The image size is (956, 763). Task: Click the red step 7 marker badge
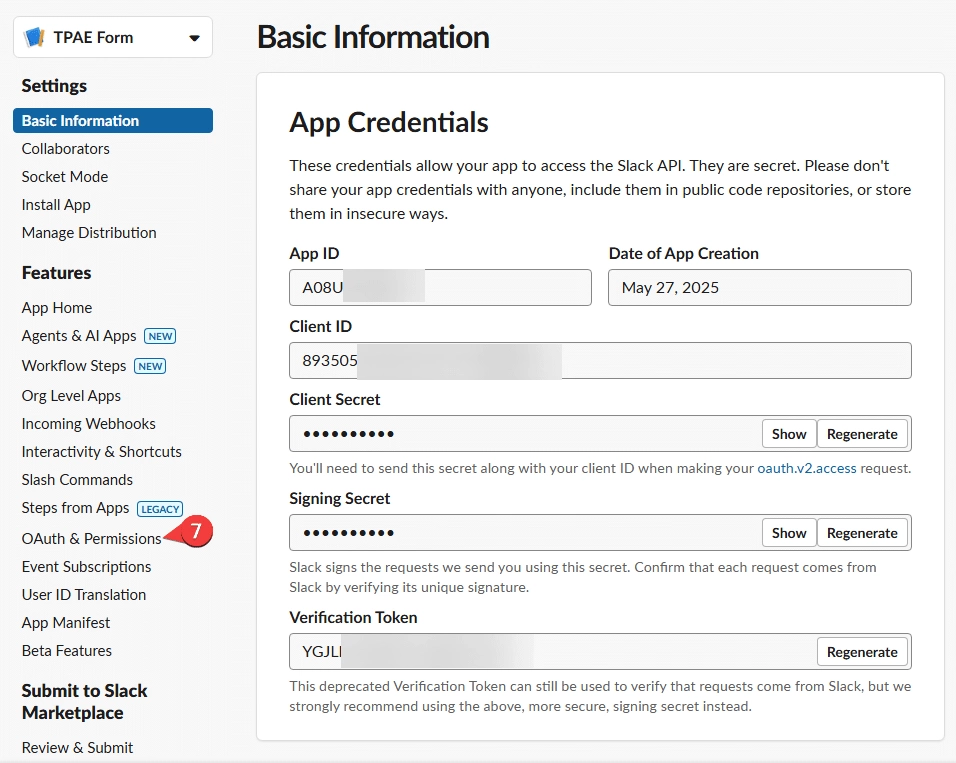click(x=195, y=533)
